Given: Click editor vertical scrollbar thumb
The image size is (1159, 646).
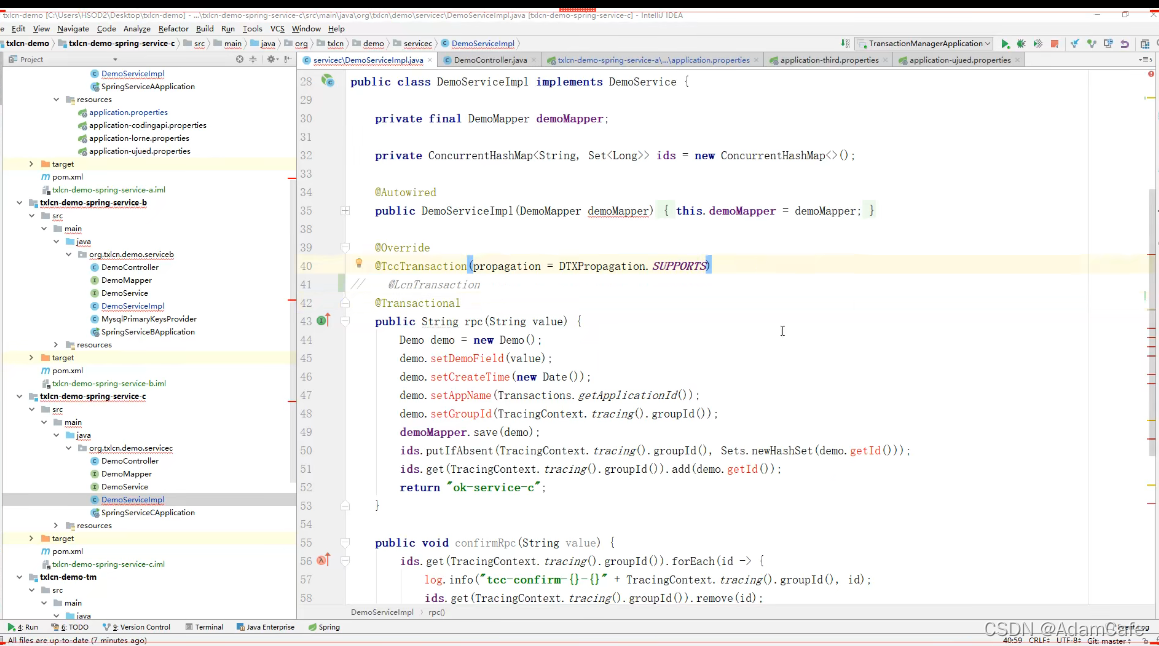Looking at the screenshot, I should [x=1154, y=323].
